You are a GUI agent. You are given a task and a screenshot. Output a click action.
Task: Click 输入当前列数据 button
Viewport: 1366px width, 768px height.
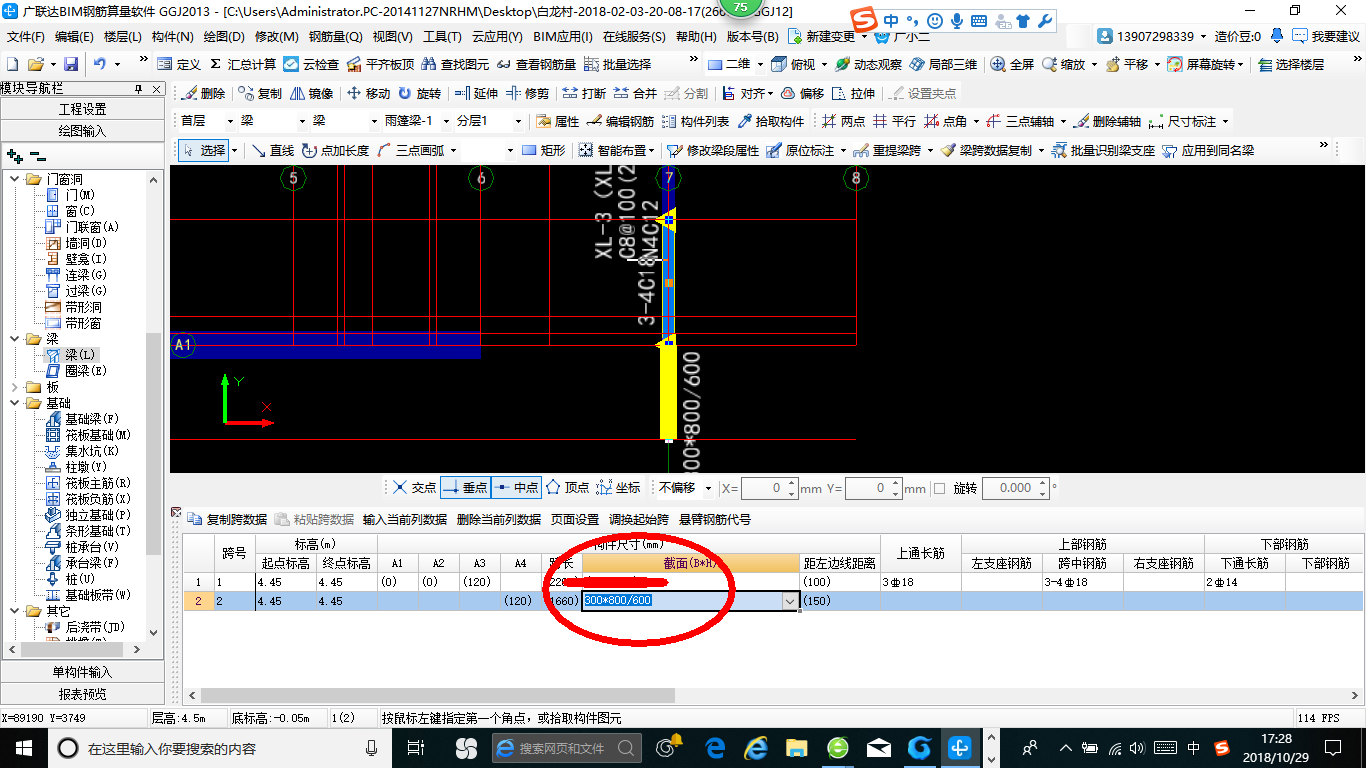[405, 519]
